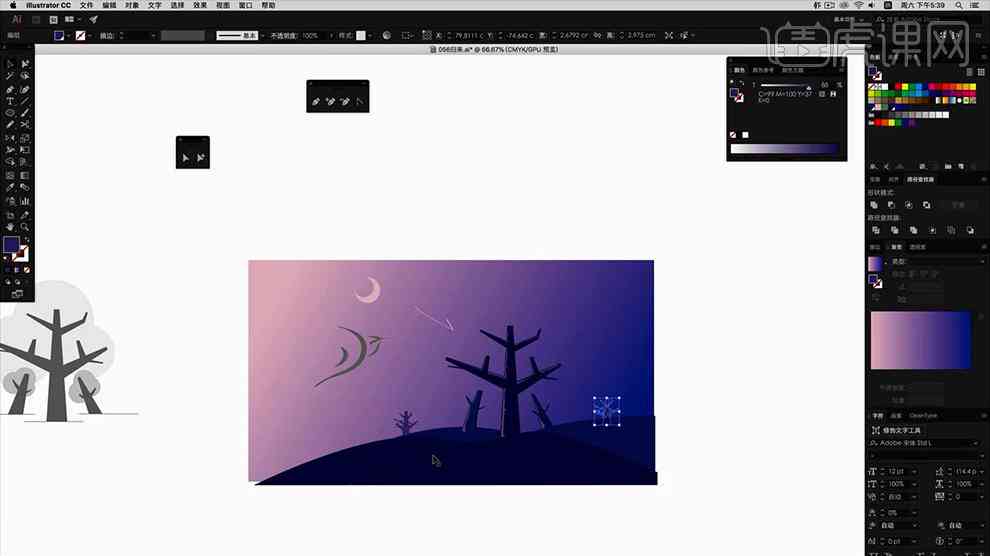This screenshot has height=556, width=990.
Task: Click the Crop pathfinder icon
Action: click(933, 230)
